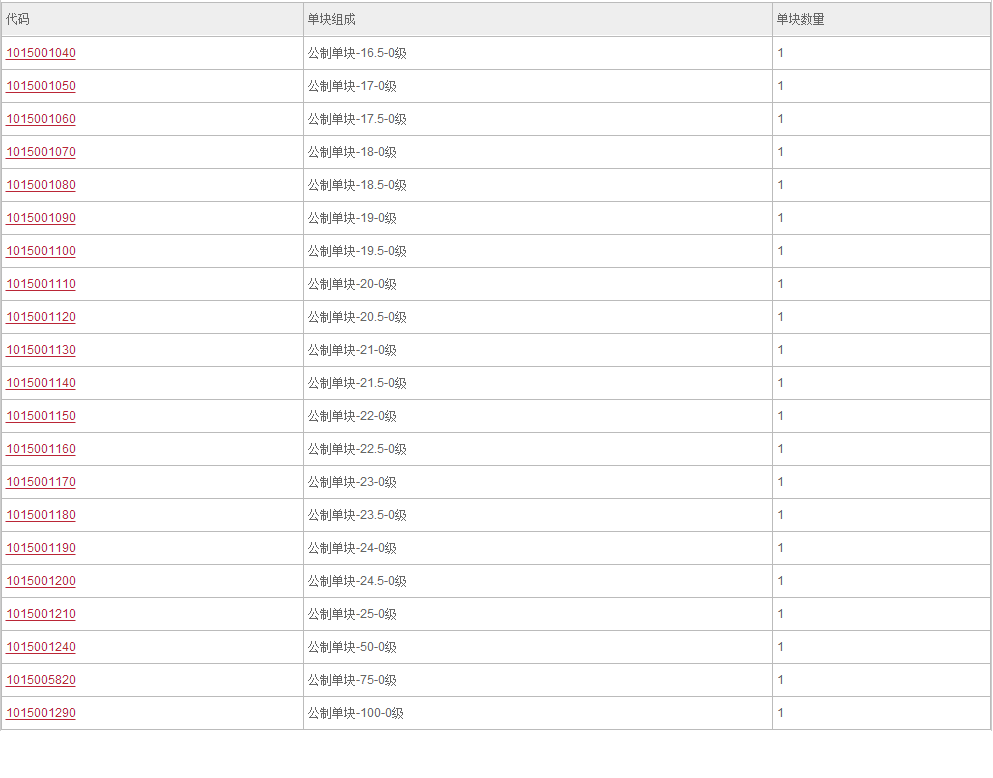993x778 pixels.
Task: Open product code link 1015001050
Action: pos(41,86)
